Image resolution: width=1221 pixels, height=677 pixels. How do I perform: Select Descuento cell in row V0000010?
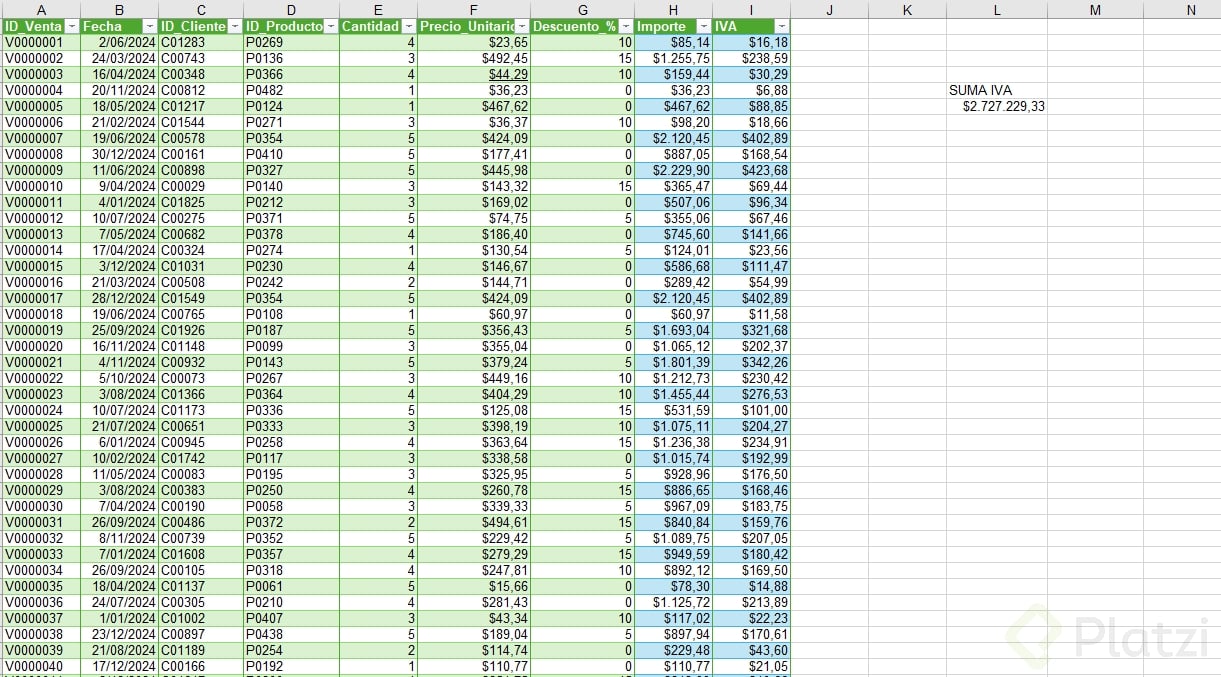coord(582,186)
